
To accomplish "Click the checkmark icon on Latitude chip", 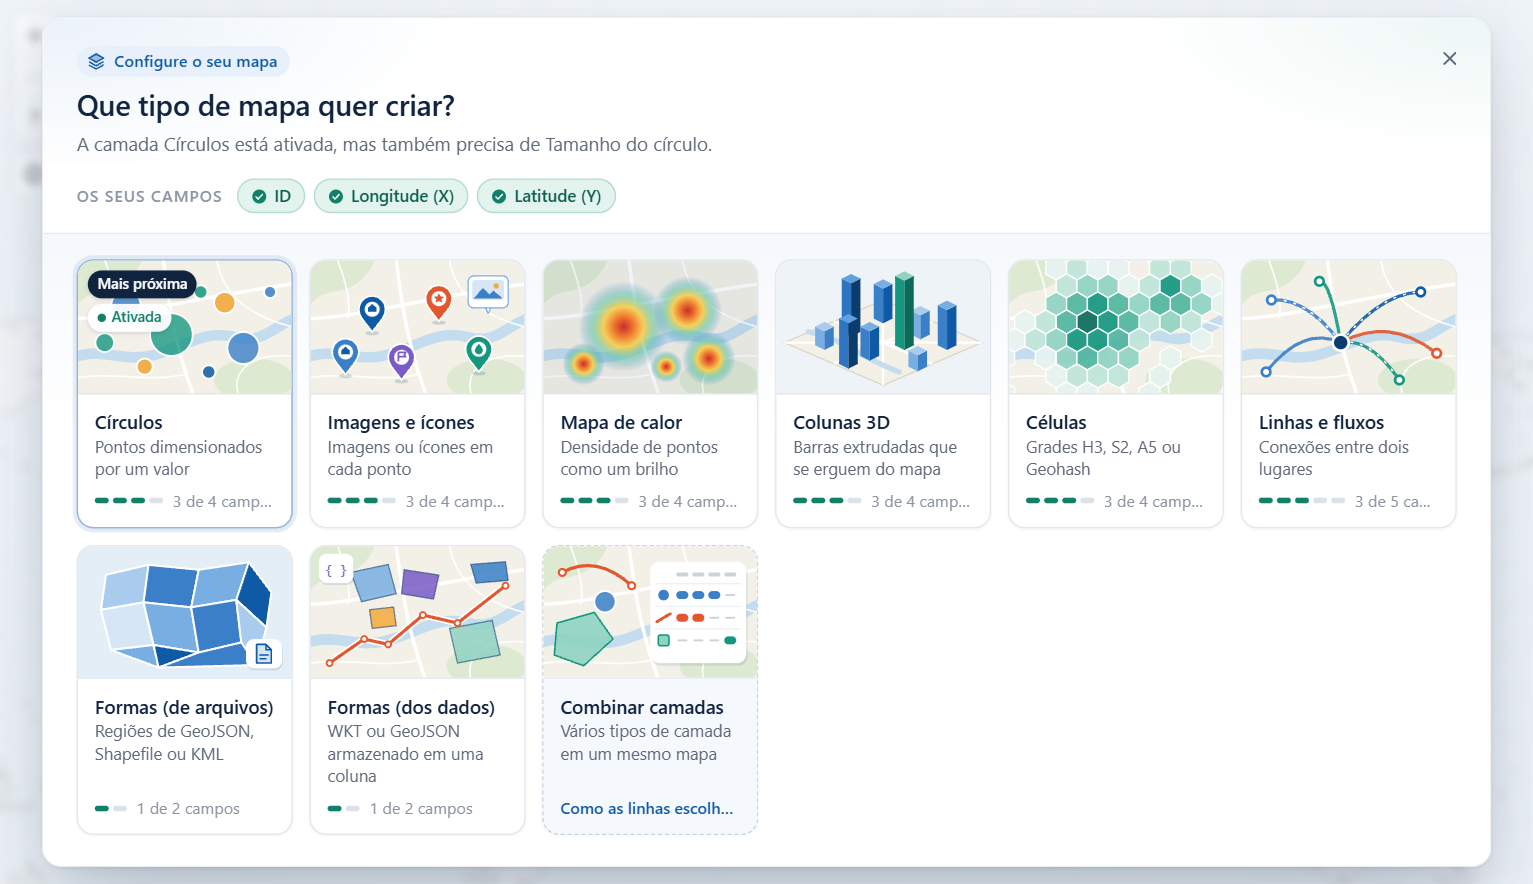I will [499, 197].
